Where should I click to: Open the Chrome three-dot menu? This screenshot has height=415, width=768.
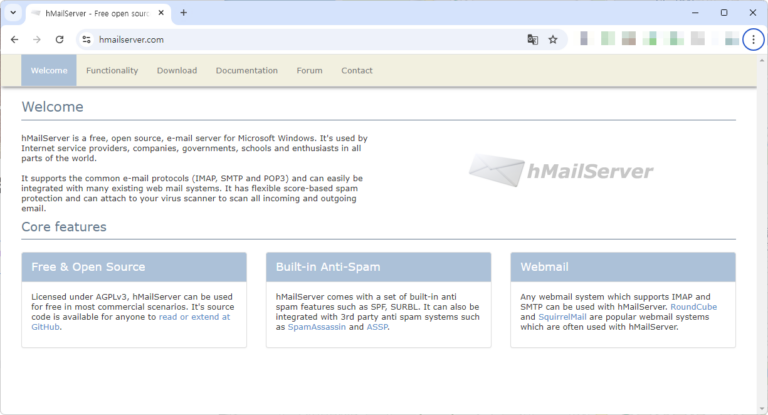coord(753,40)
